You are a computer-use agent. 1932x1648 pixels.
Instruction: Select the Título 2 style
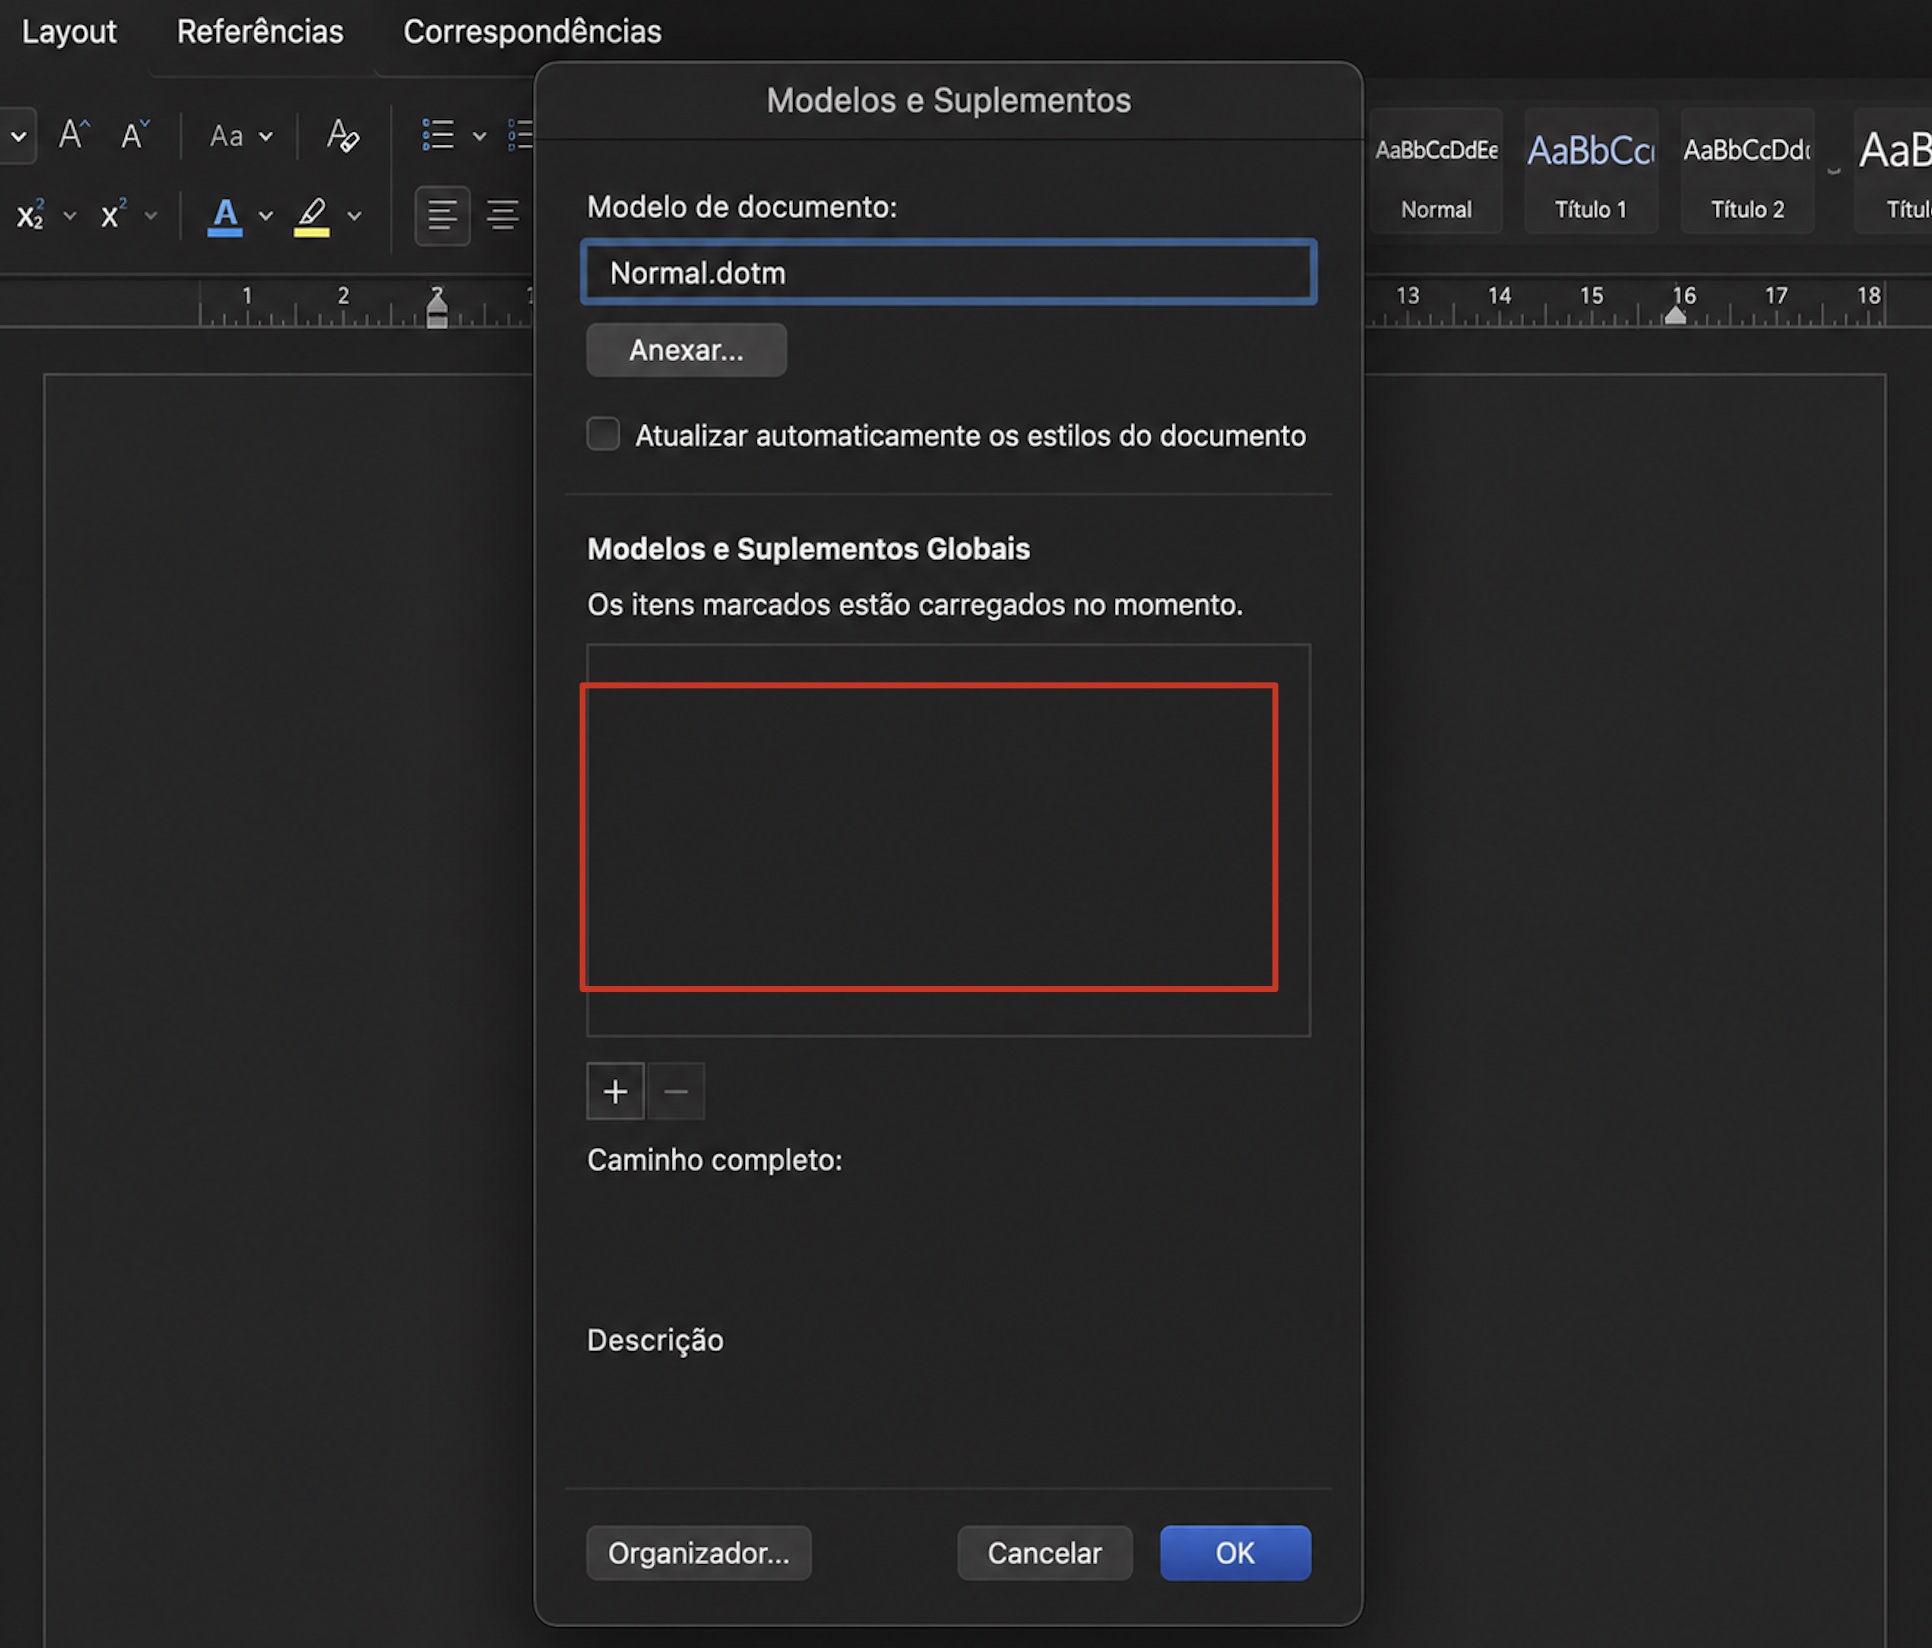click(x=1747, y=171)
